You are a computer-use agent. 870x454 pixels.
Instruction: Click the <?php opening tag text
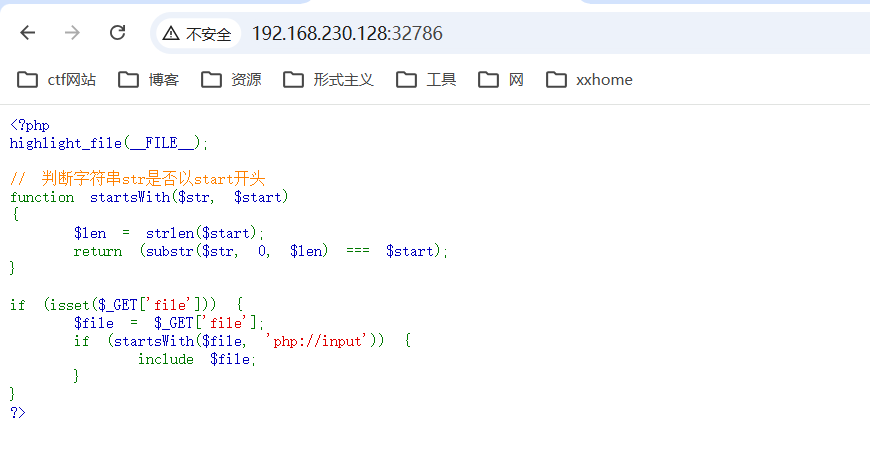click(x=30, y=125)
